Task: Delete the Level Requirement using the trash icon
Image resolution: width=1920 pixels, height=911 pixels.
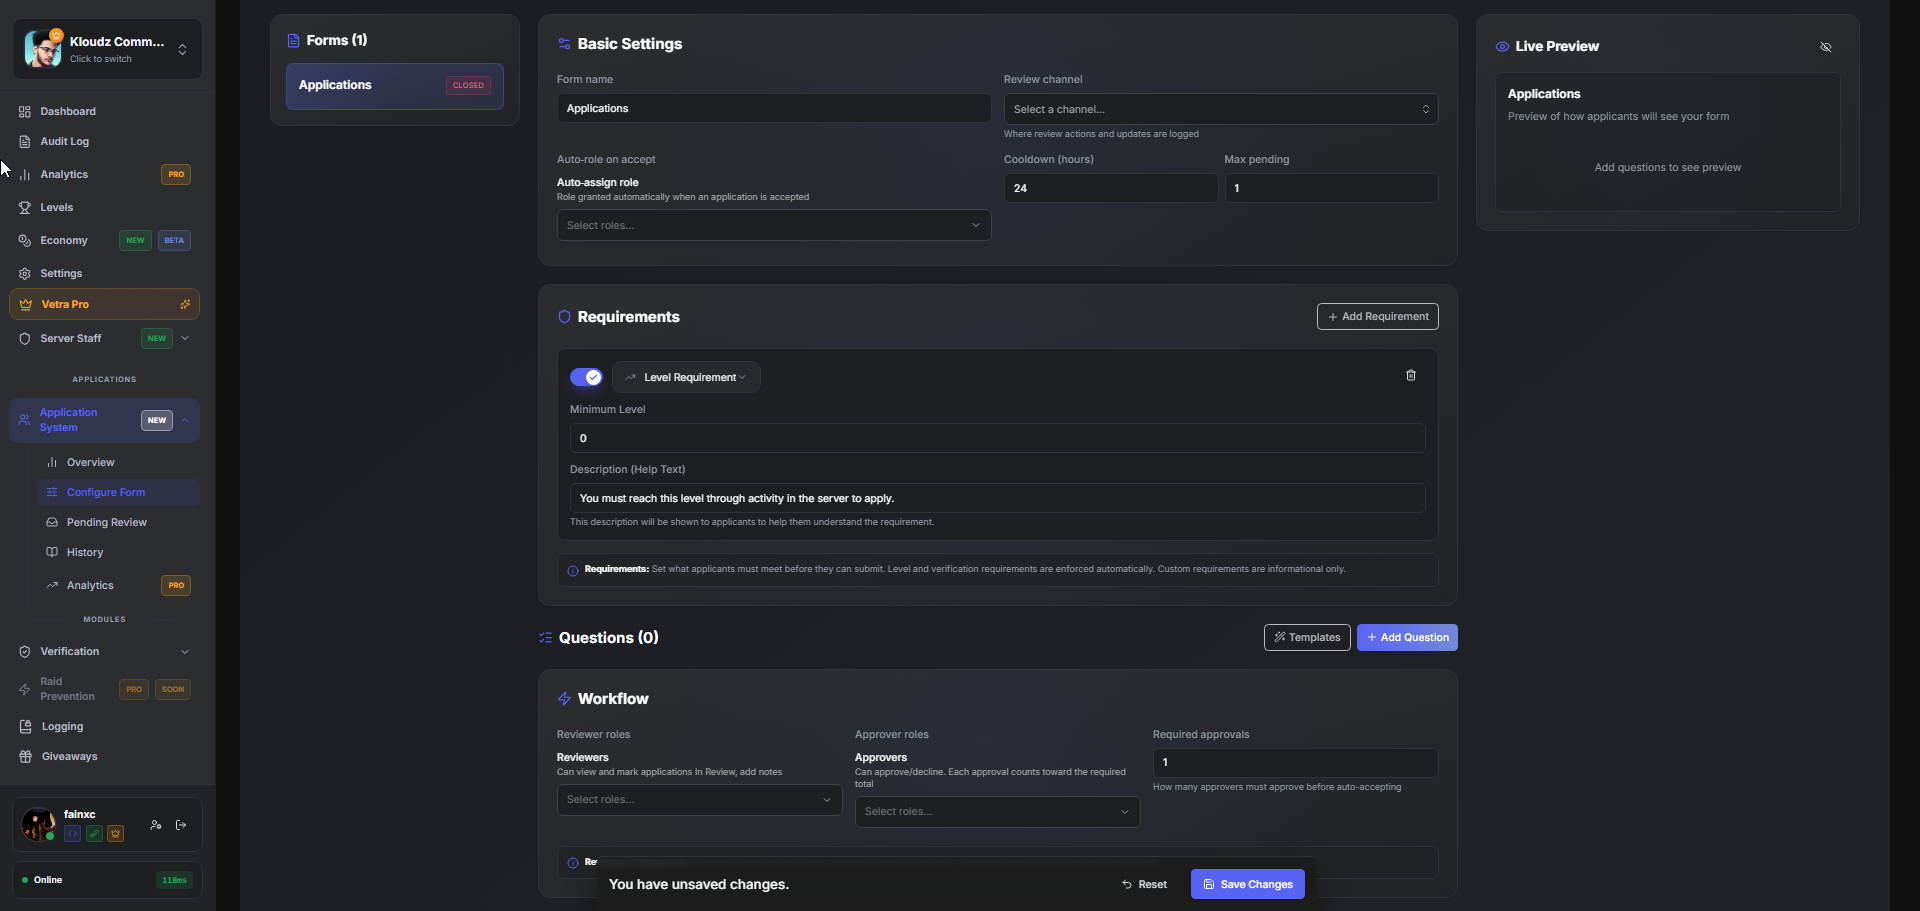Action: [x=1411, y=375]
